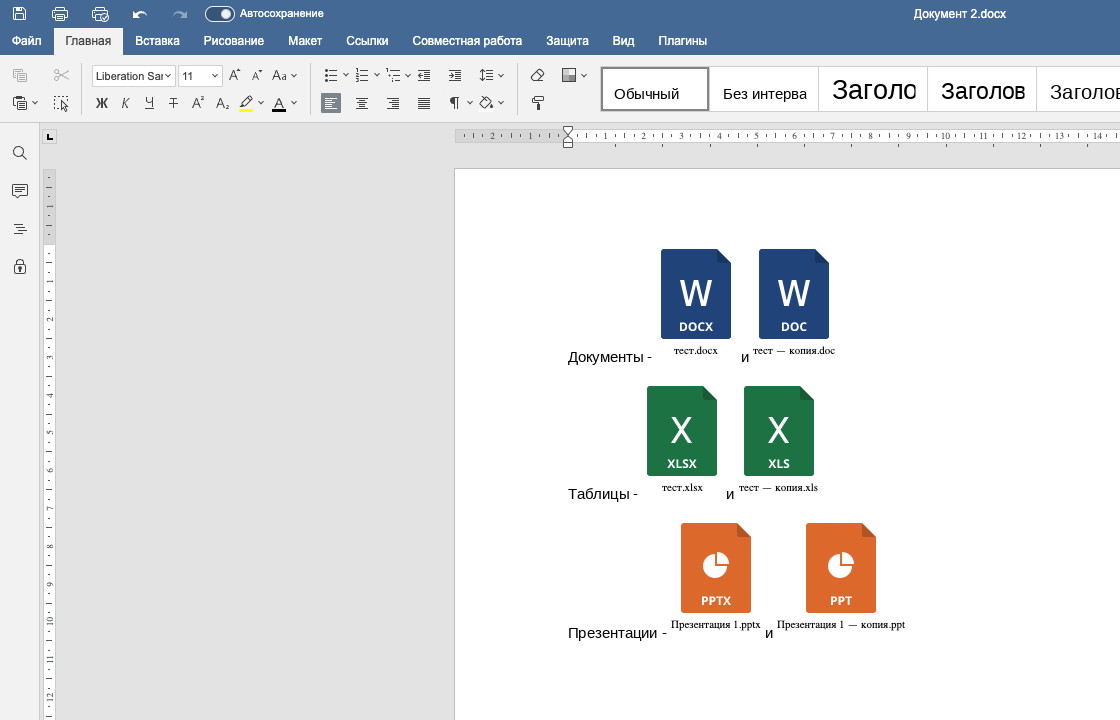Viewport: 1120px width, 720px height.
Task: Toggle strikethrough formatting
Action: click(x=173, y=103)
